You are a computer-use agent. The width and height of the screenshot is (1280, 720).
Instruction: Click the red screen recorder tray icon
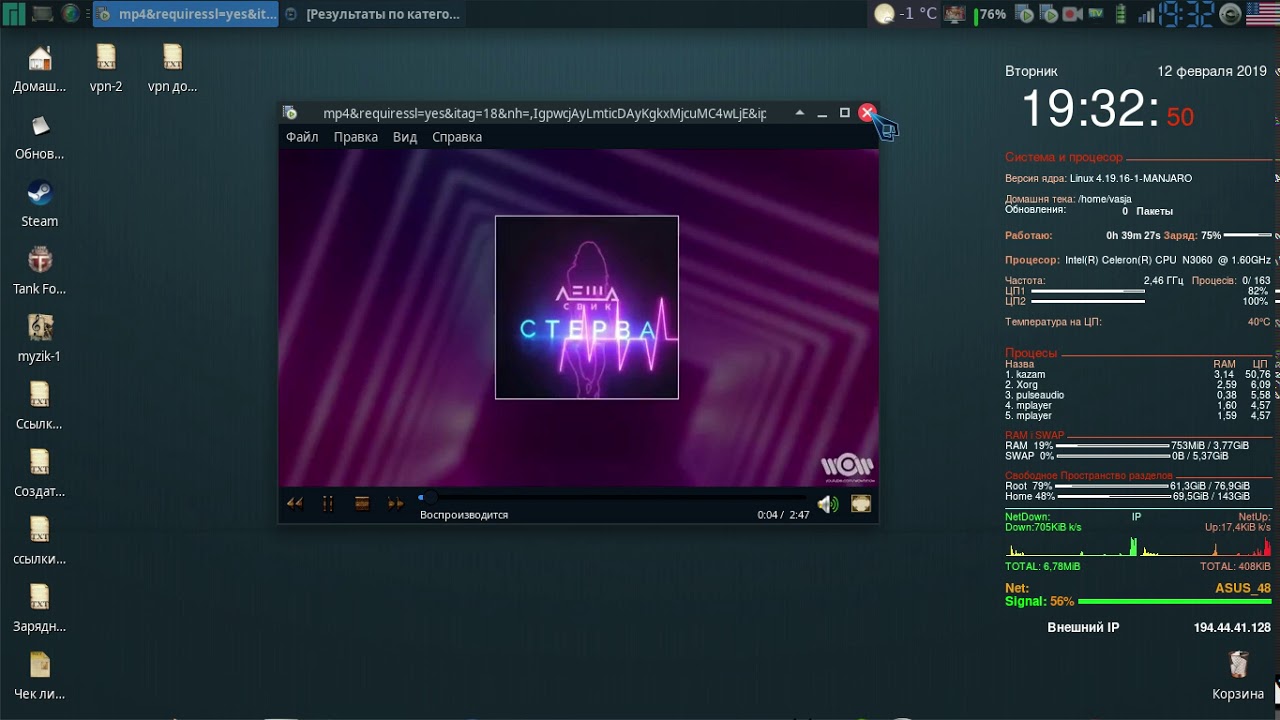point(1073,14)
